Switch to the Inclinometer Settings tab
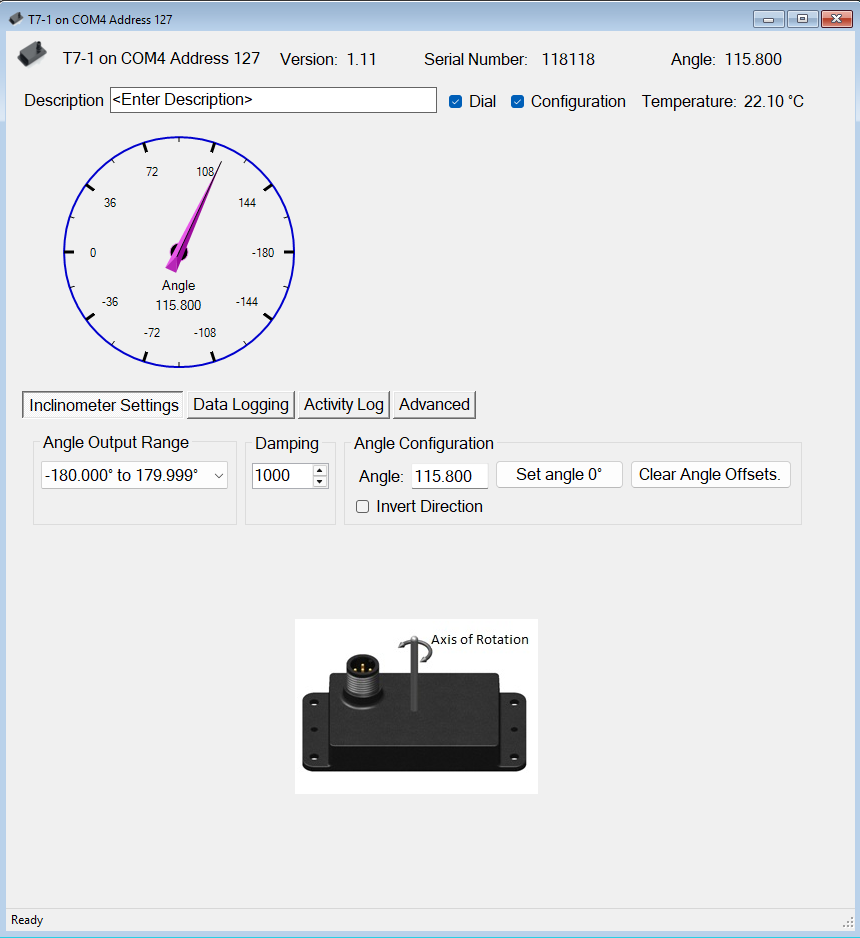 [x=101, y=404]
